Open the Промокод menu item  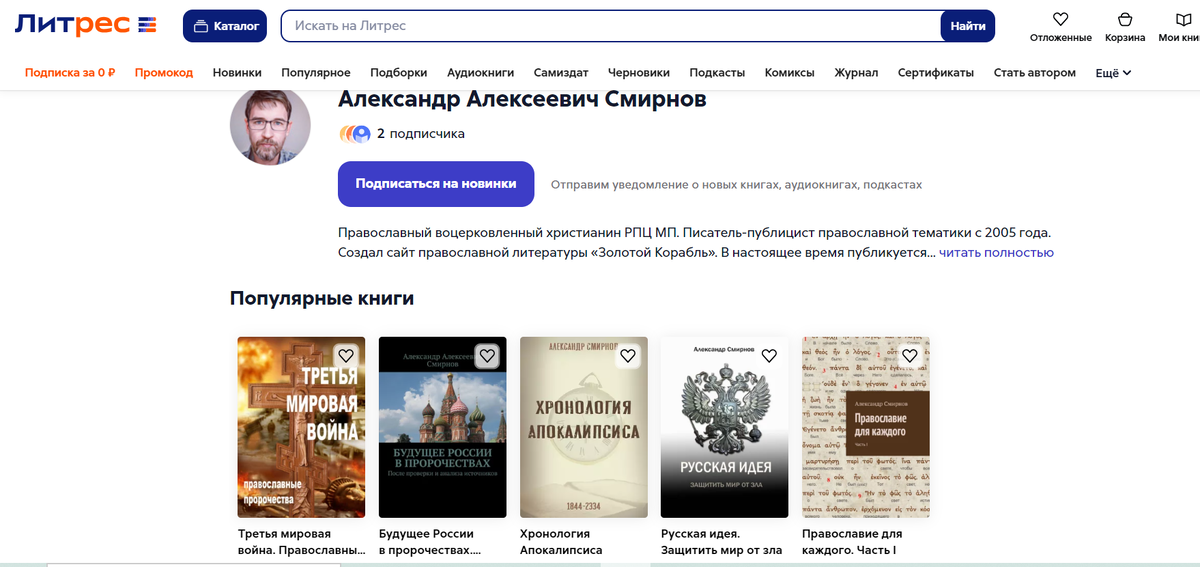point(164,73)
